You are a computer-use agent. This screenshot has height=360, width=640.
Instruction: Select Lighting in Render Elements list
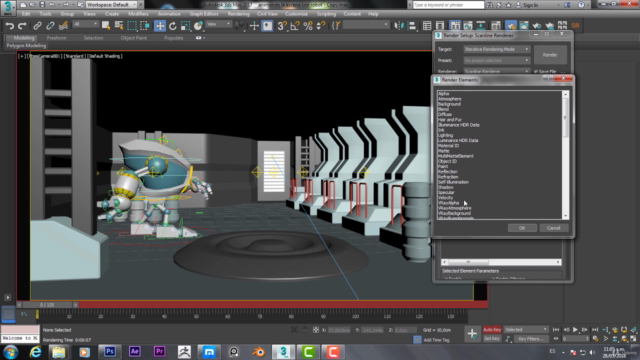[x=445, y=135]
